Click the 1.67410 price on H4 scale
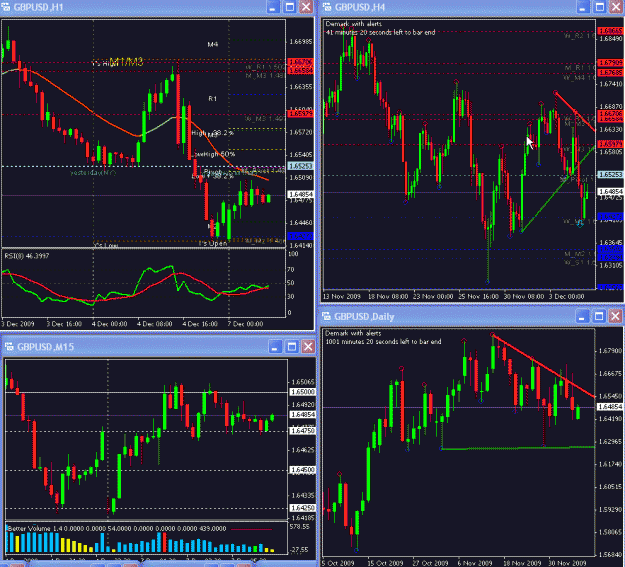 click(x=611, y=84)
